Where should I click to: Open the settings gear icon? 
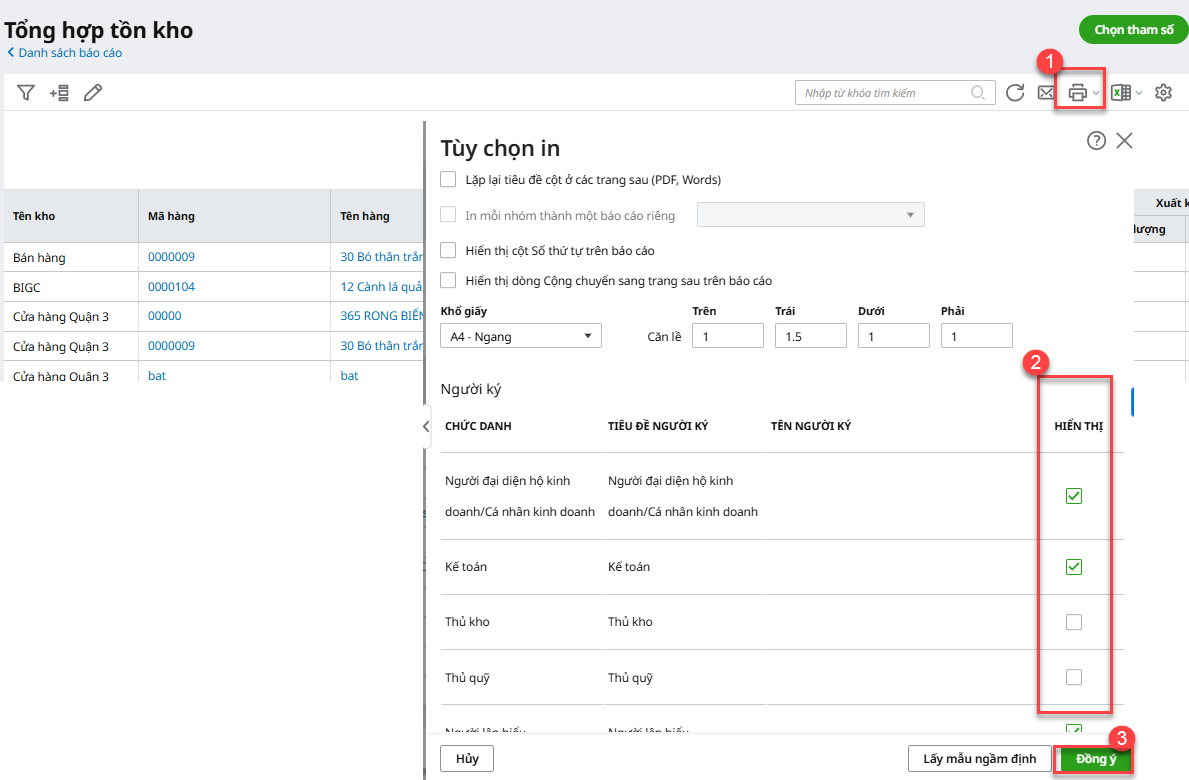1163,93
